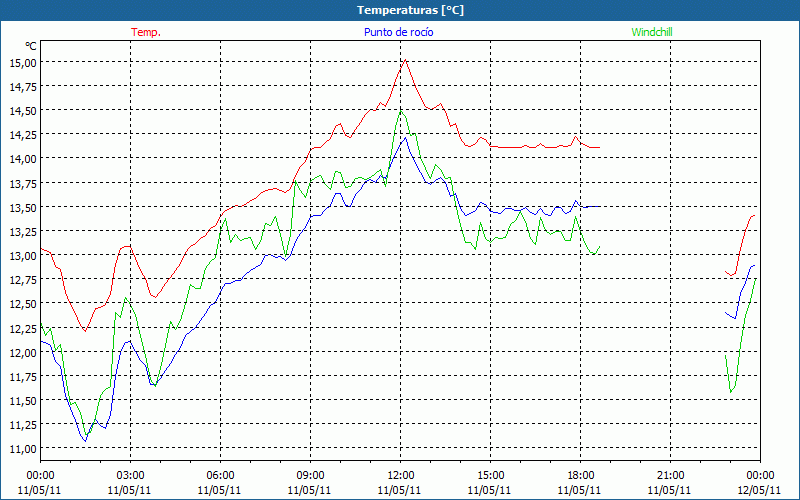Click the 15:00 time label
Screen dimensions: 800x500
(490, 476)
